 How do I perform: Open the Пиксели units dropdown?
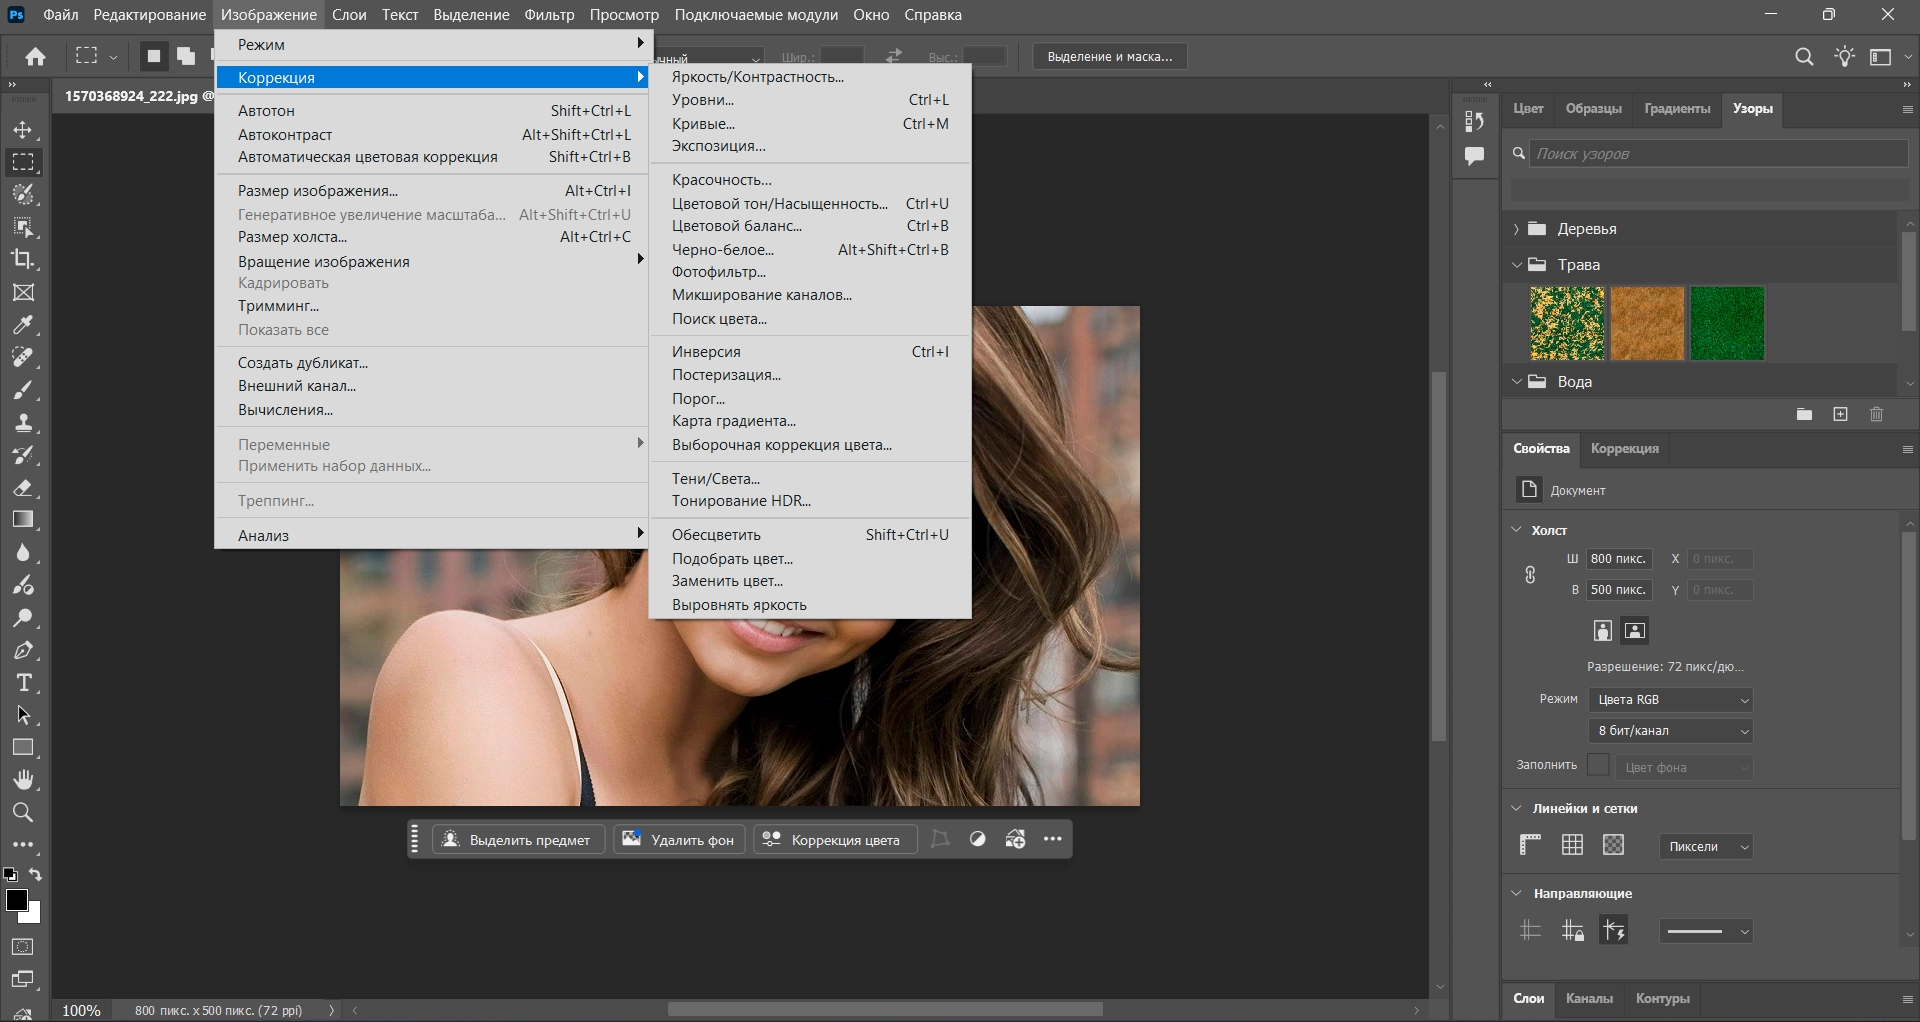tap(1706, 847)
